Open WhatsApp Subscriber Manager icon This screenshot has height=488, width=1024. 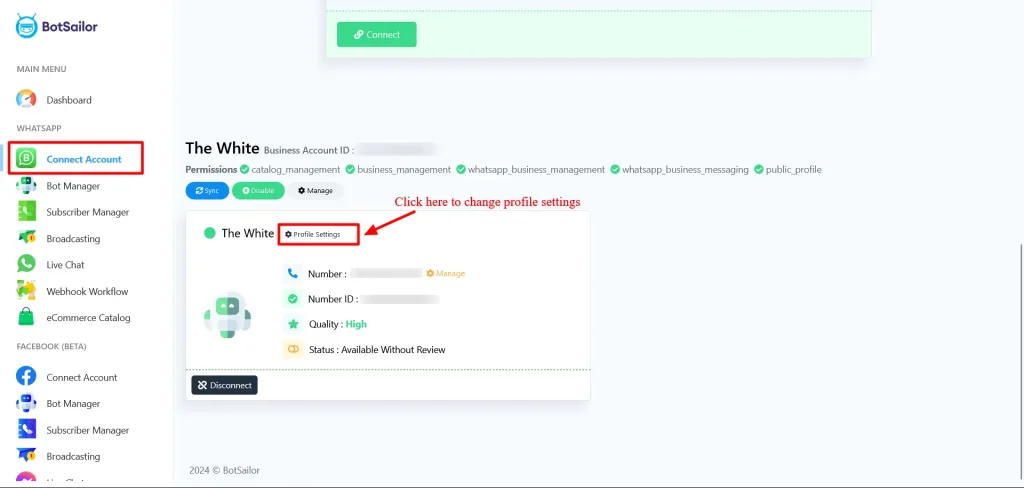tap(27, 212)
